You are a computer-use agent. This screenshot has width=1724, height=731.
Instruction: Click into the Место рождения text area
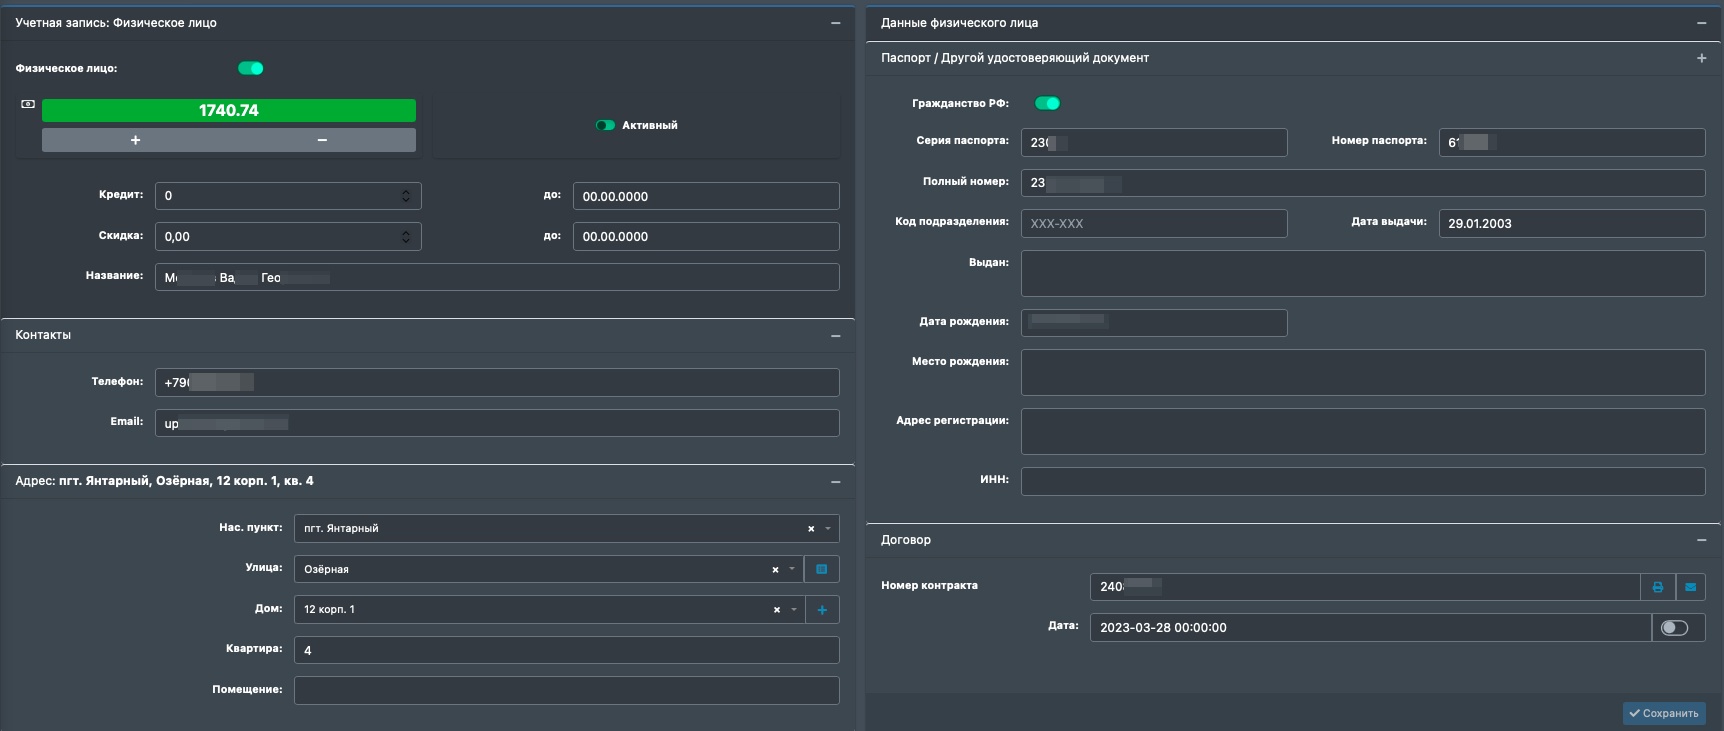(1363, 372)
